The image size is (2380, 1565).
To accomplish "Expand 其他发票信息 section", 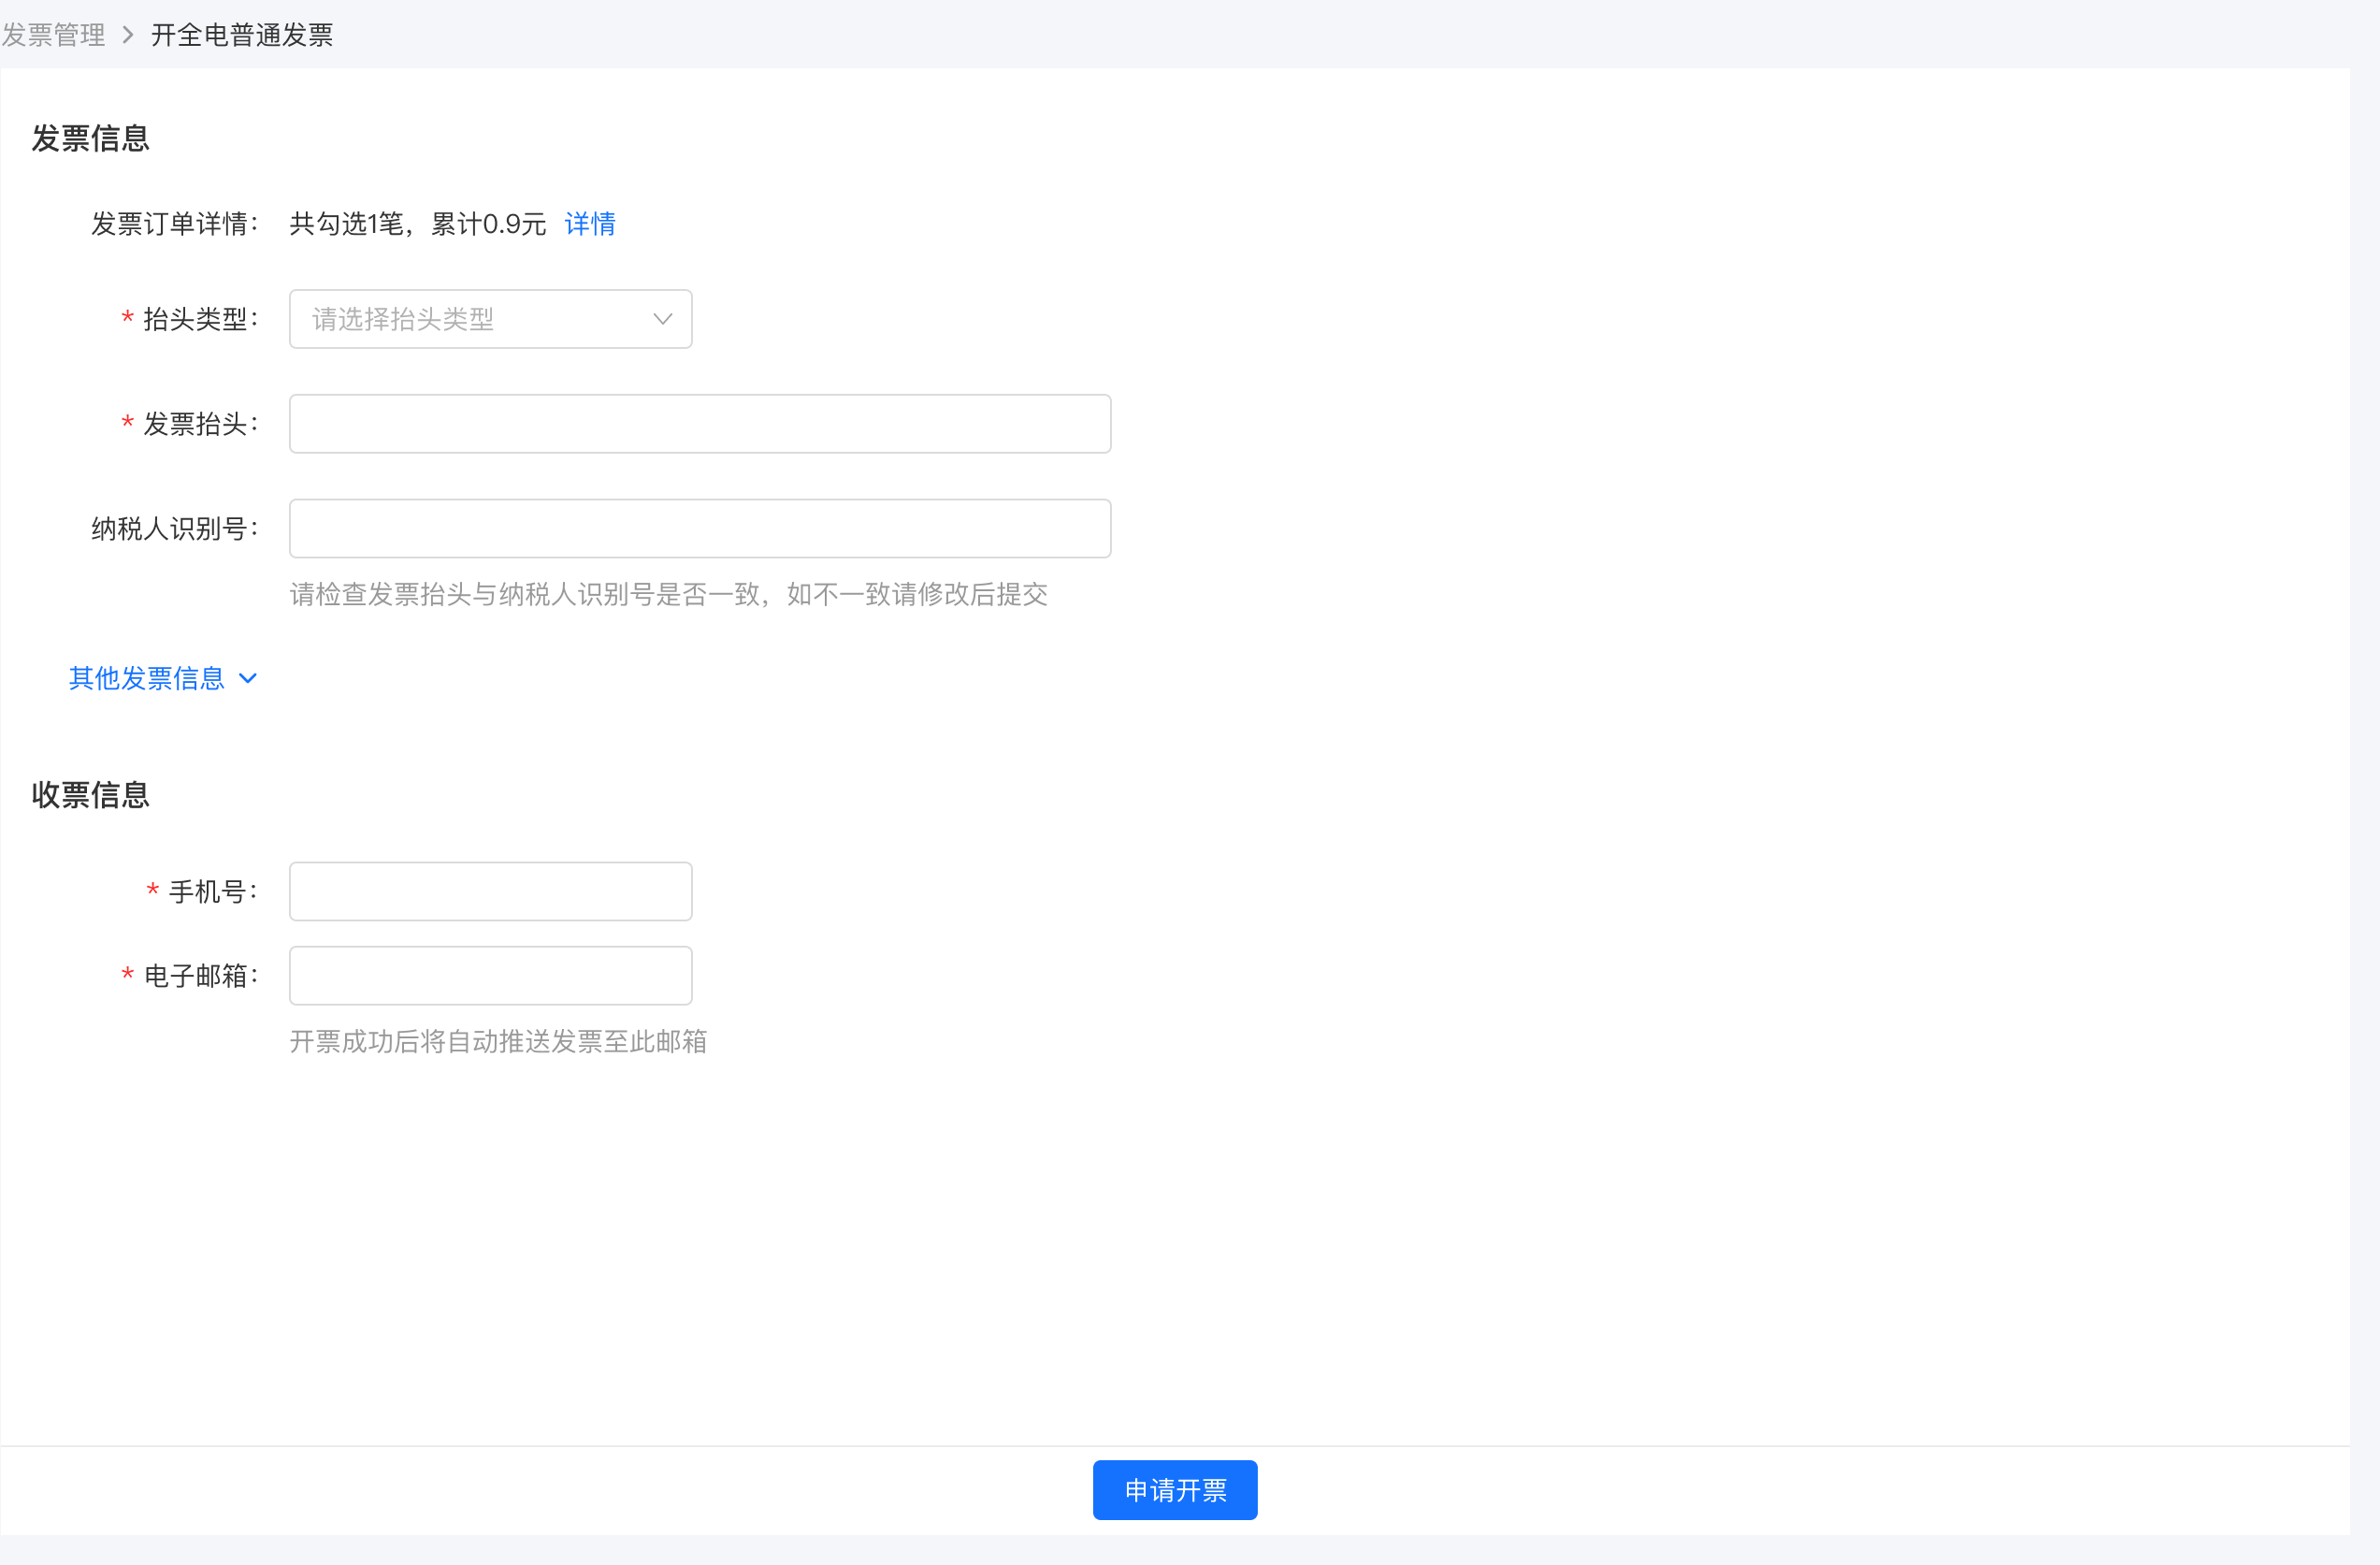I will (163, 678).
